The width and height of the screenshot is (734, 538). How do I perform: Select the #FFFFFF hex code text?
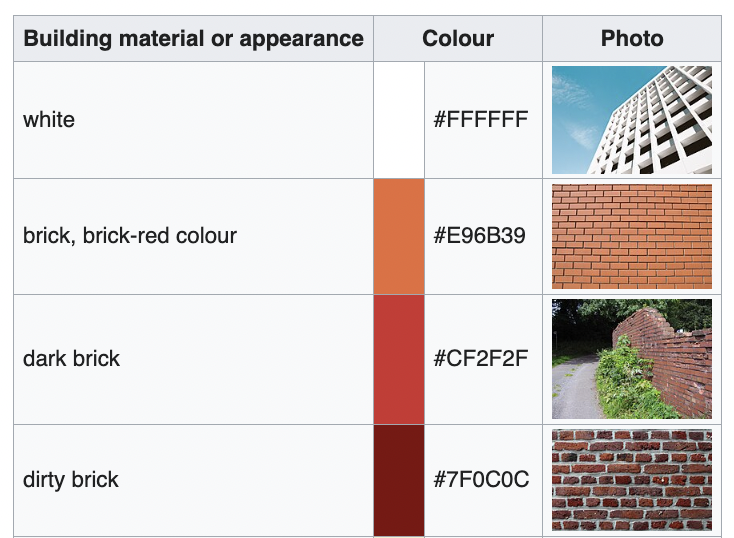tap(481, 119)
